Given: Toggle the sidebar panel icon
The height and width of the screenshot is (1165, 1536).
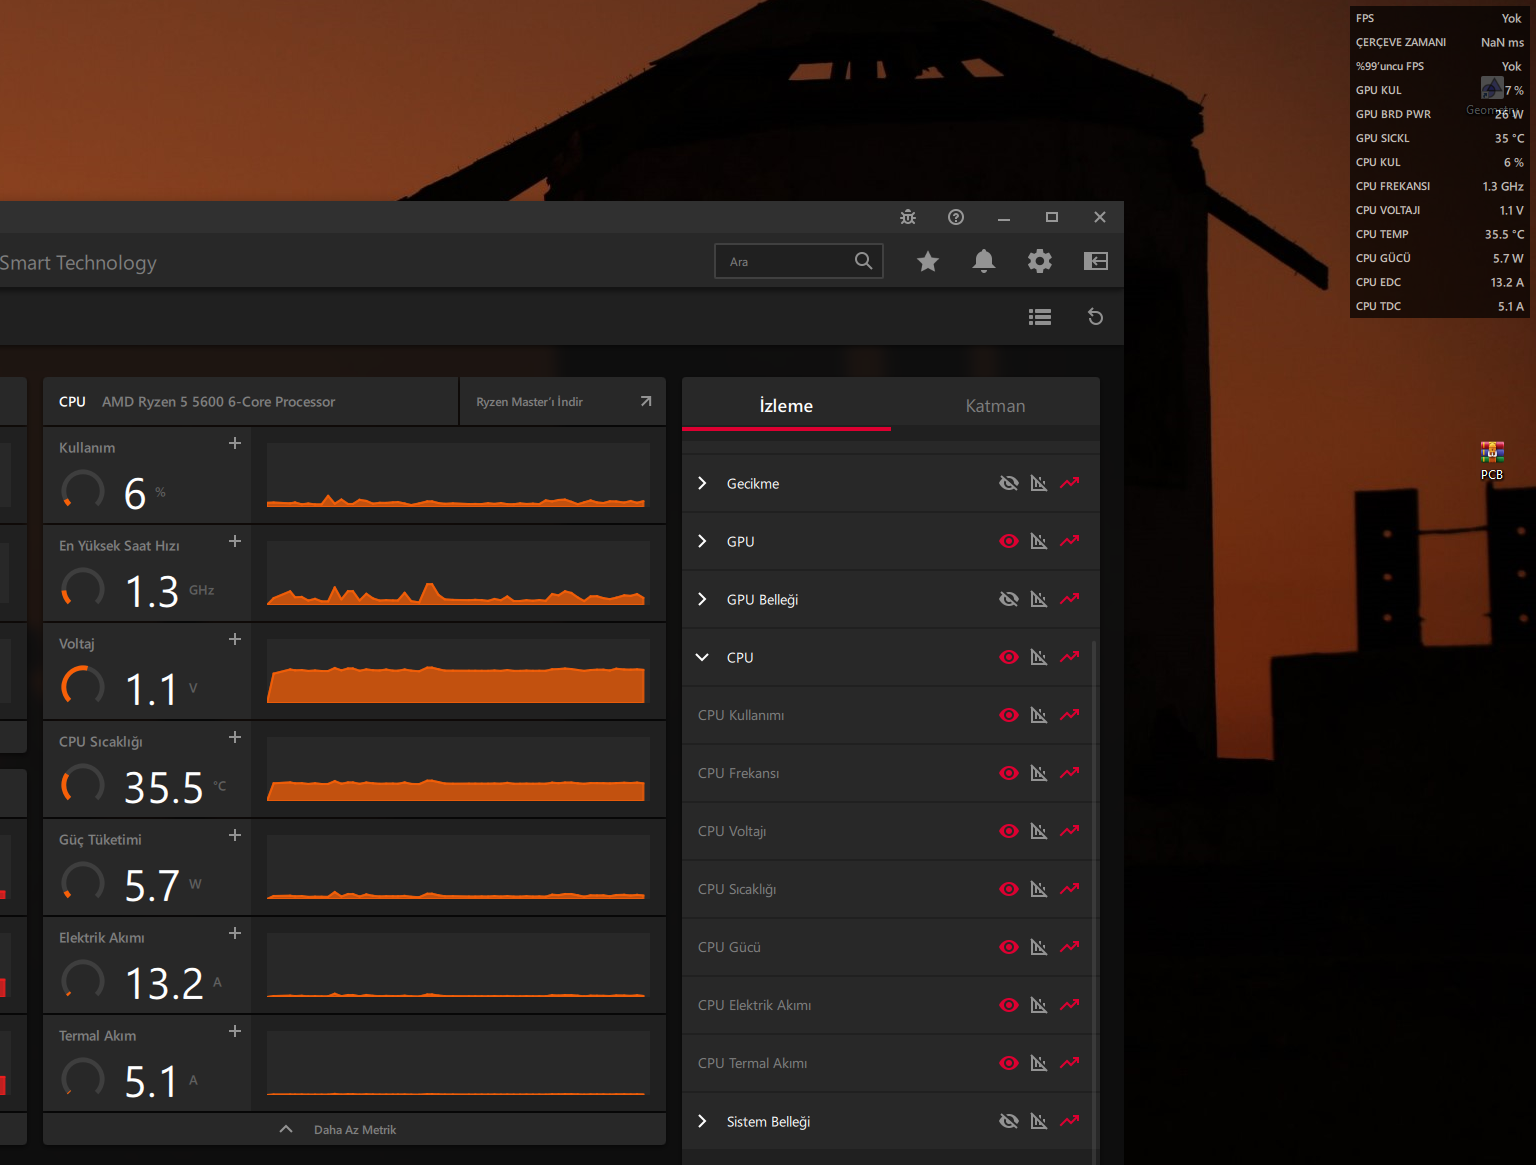Looking at the screenshot, I should point(1096,261).
